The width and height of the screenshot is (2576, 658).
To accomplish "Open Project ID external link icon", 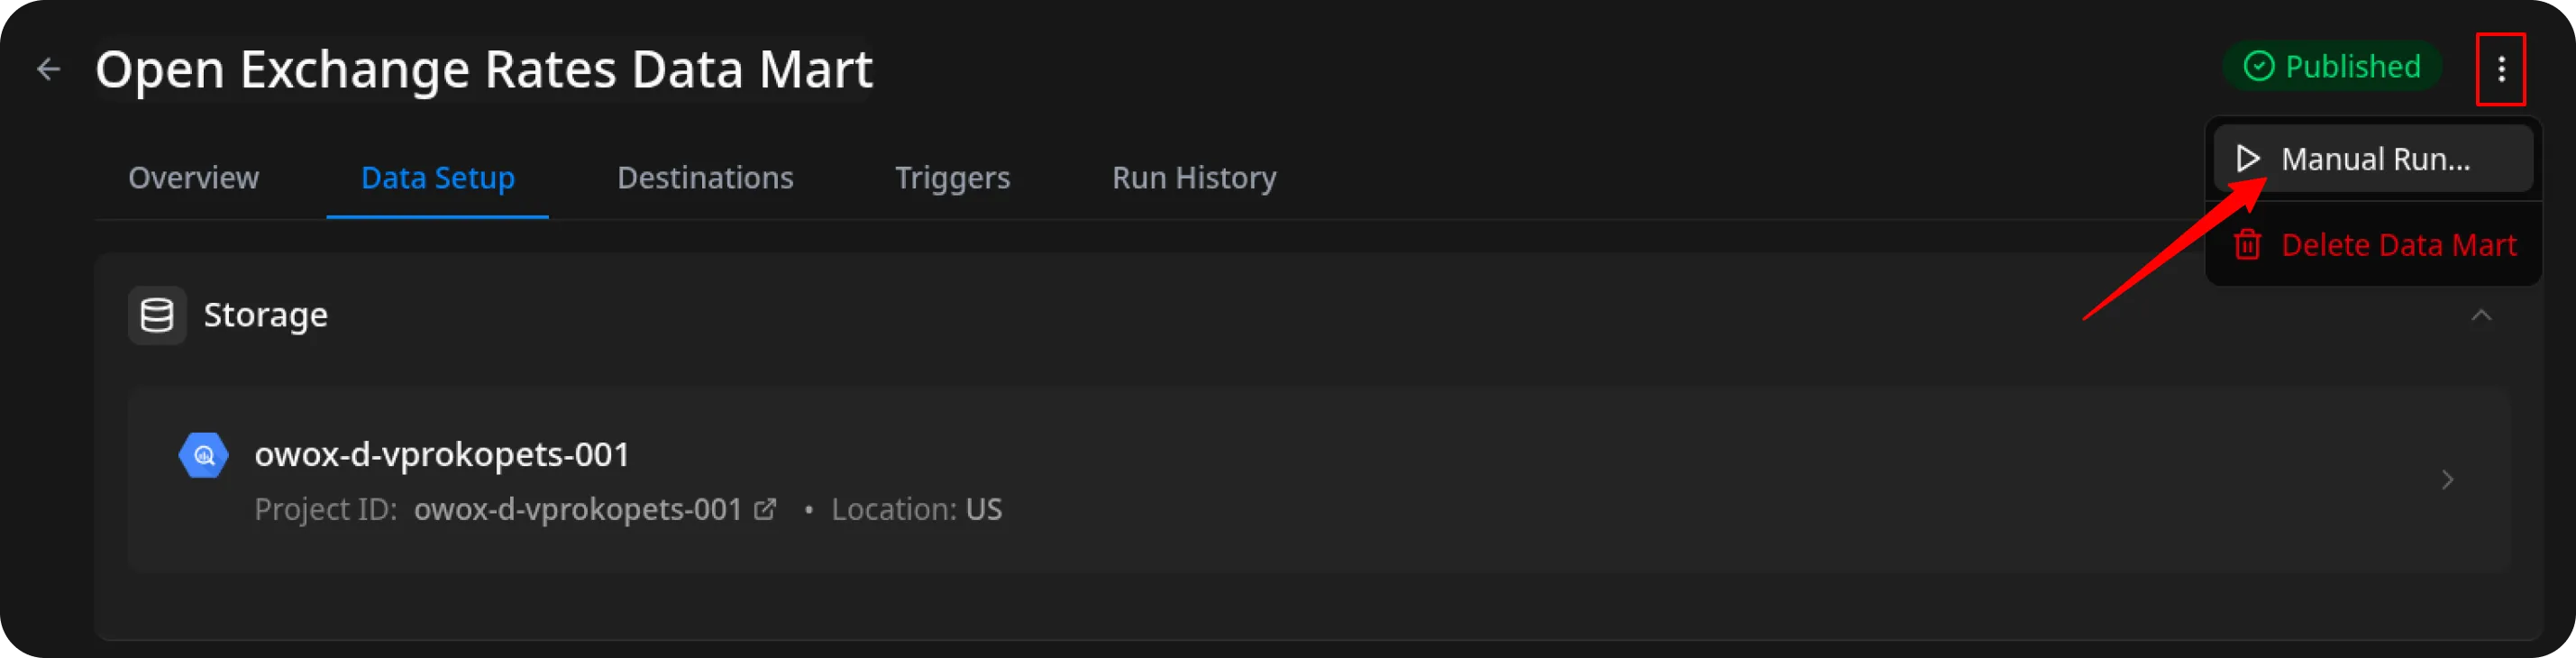I will coord(765,510).
